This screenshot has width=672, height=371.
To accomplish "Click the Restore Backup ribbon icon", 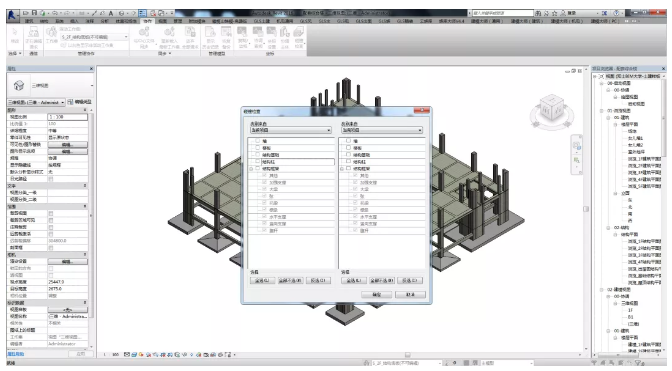I will (x=226, y=37).
